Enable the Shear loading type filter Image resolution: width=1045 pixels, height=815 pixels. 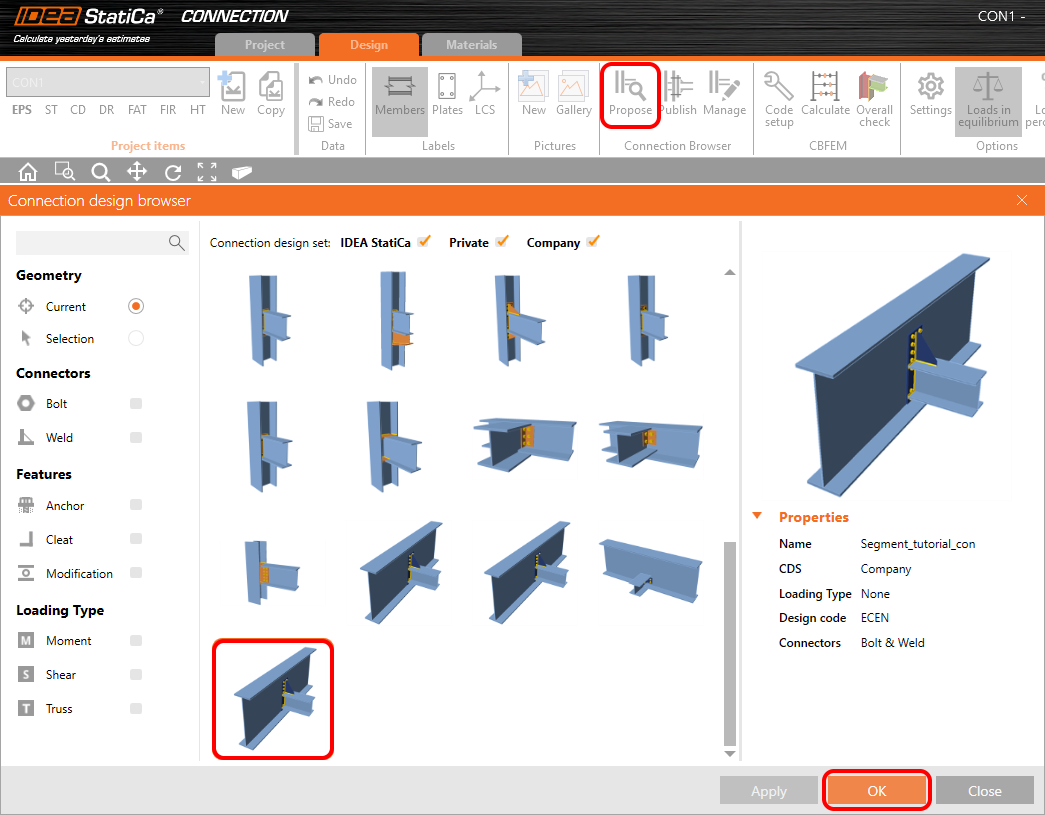136,675
